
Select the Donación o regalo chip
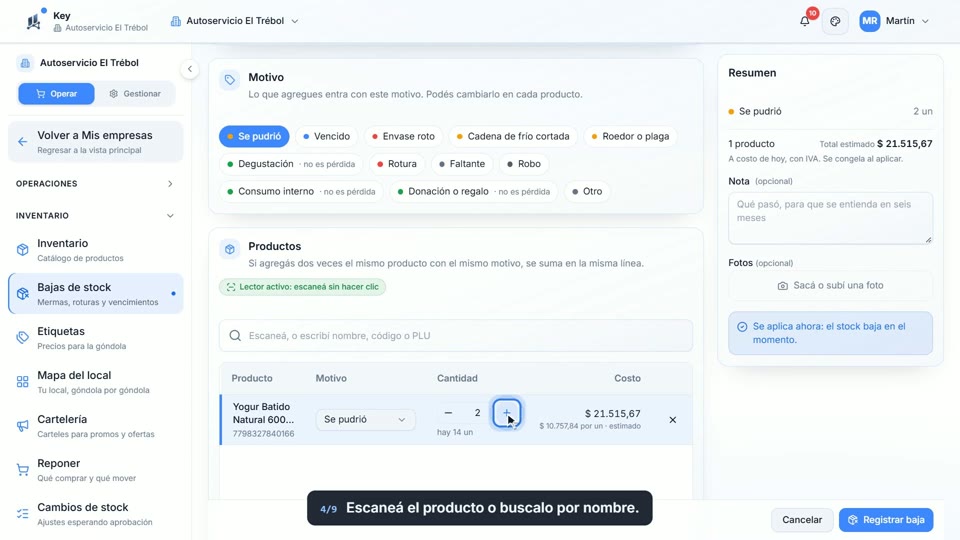pyautogui.click(x=474, y=191)
